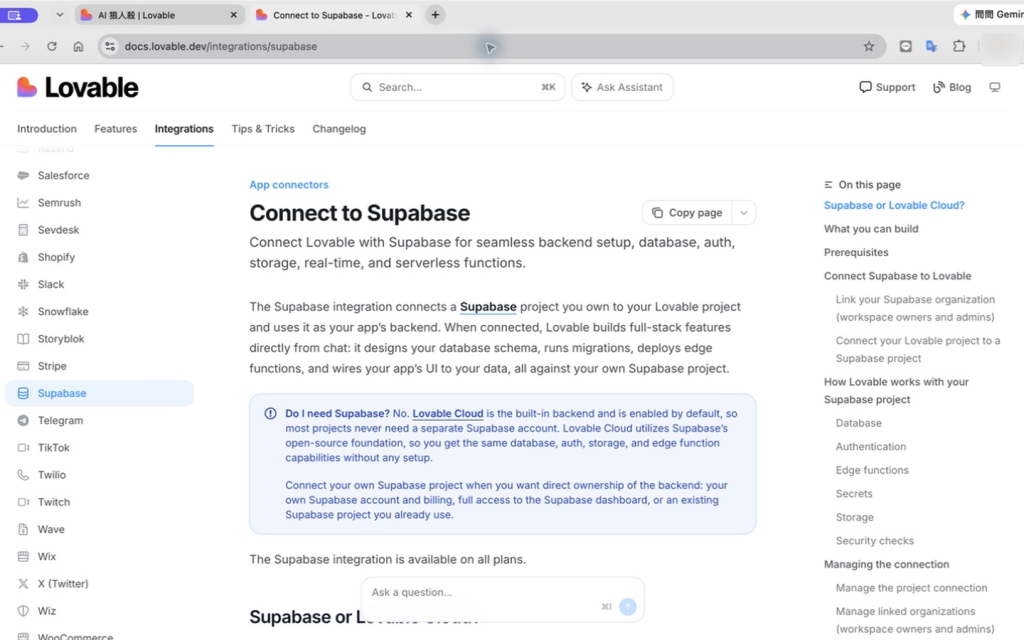Jump to Connect Supabase to Lovable section
The image size is (1024, 640).
pos(897,276)
